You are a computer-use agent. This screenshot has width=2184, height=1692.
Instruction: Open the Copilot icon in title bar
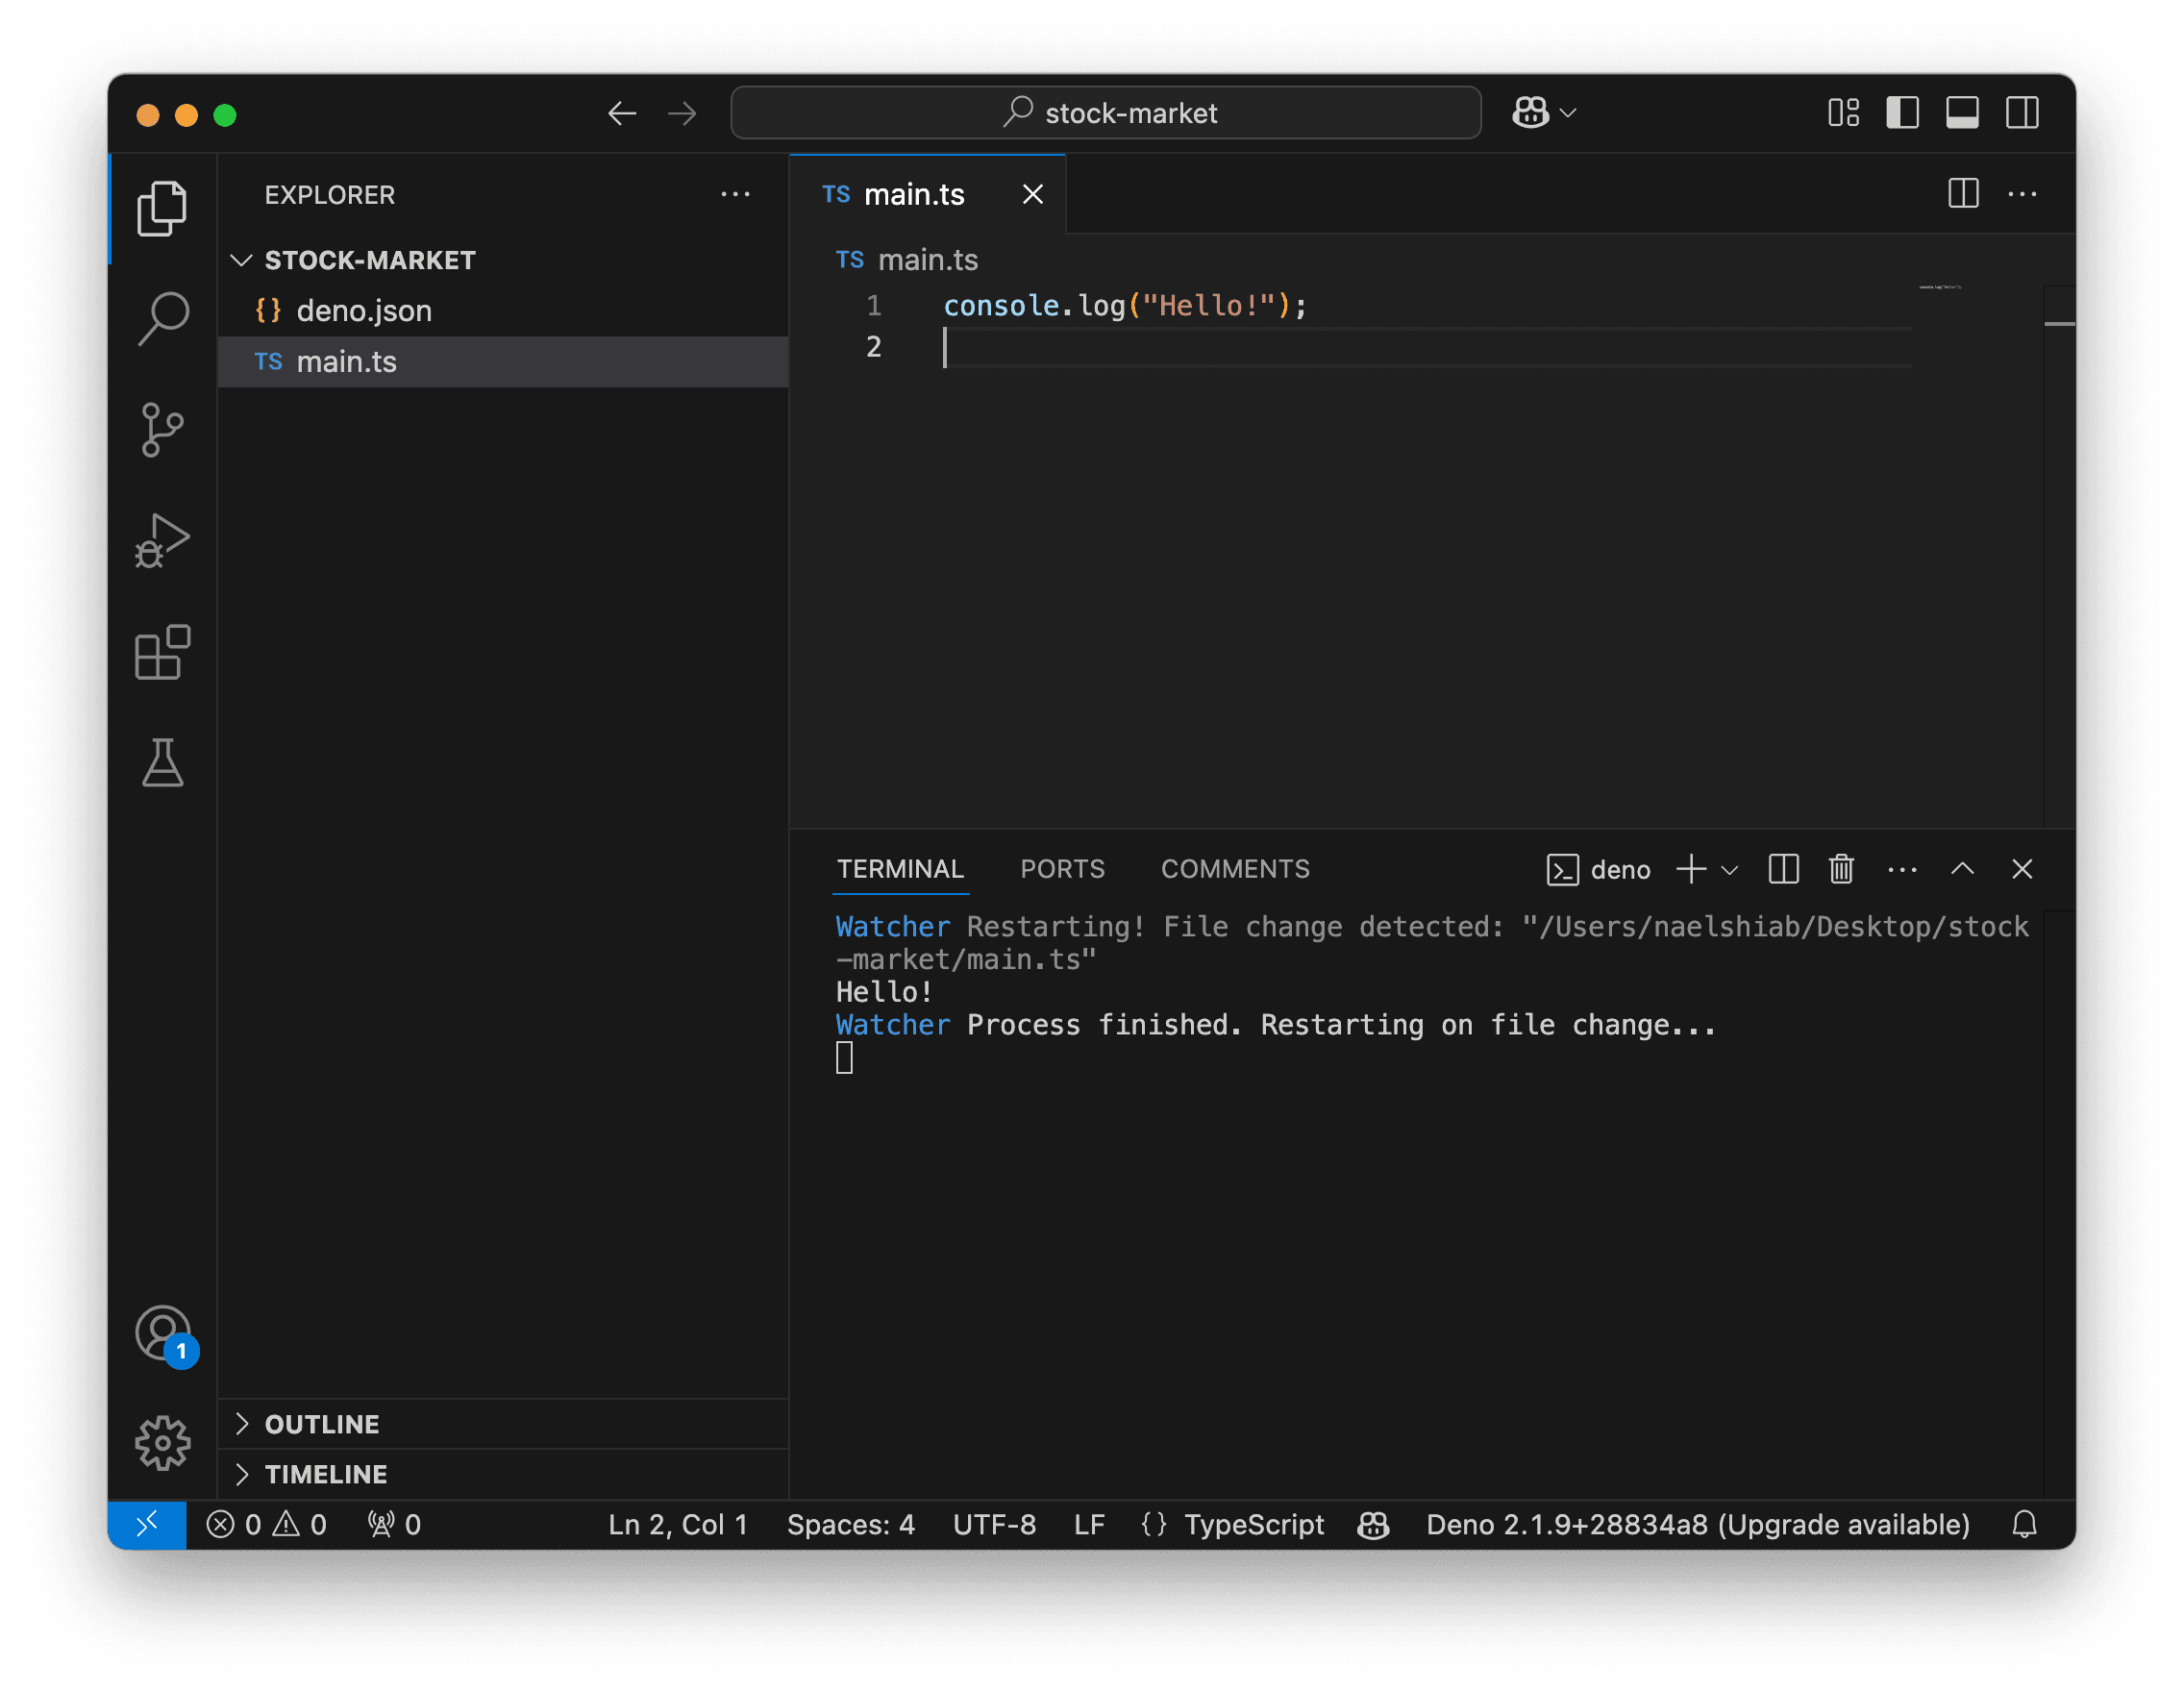point(1529,113)
